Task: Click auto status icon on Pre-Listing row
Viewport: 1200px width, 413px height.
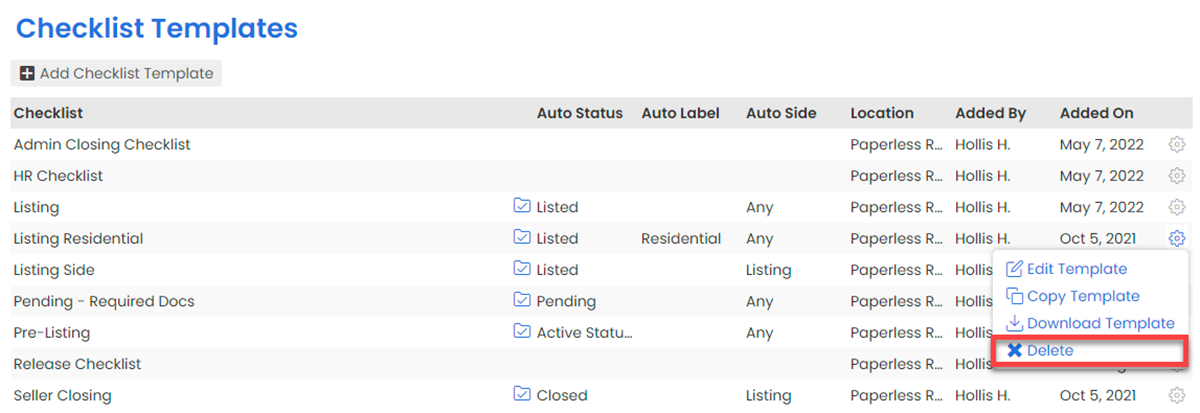Action: (521, 332)
